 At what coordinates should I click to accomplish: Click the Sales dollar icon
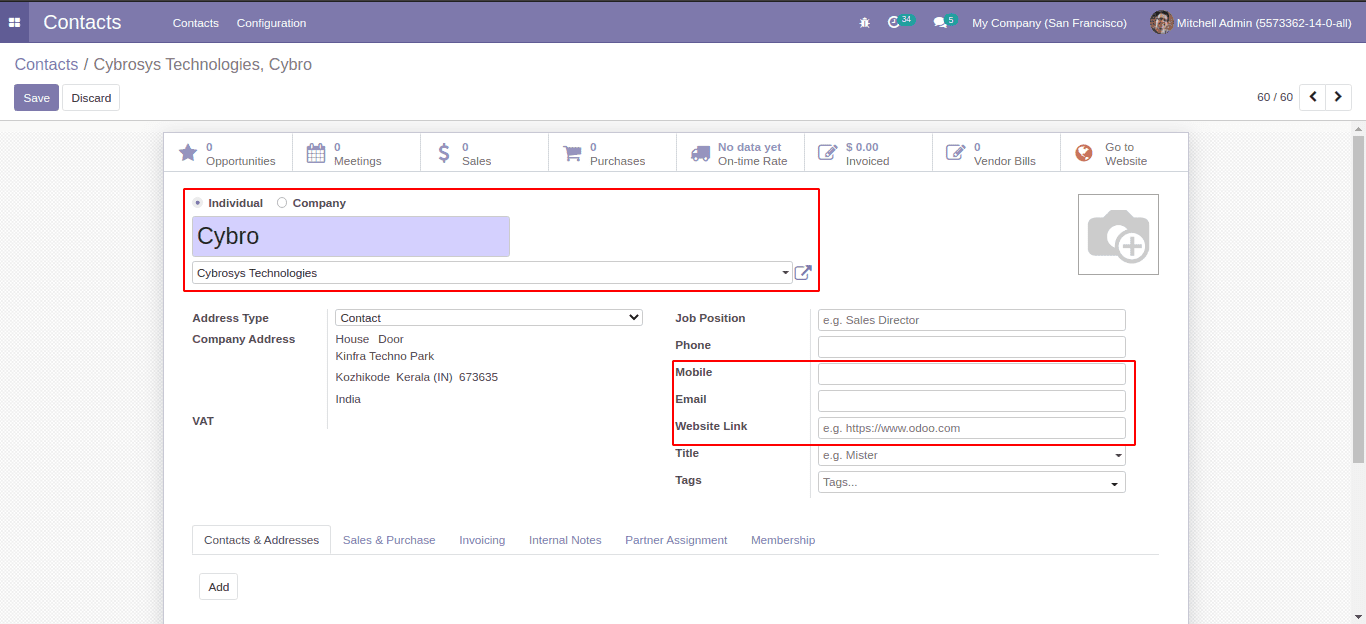click(444, 153)
